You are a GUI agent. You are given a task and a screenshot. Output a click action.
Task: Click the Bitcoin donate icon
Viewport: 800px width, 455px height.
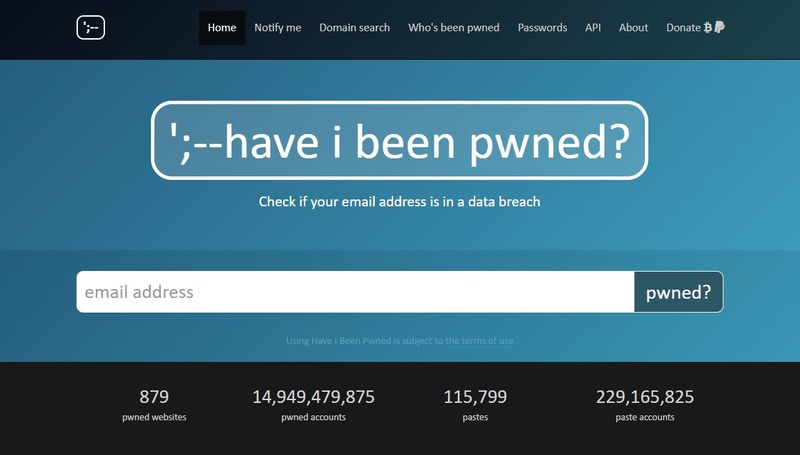tap(708, 28)
